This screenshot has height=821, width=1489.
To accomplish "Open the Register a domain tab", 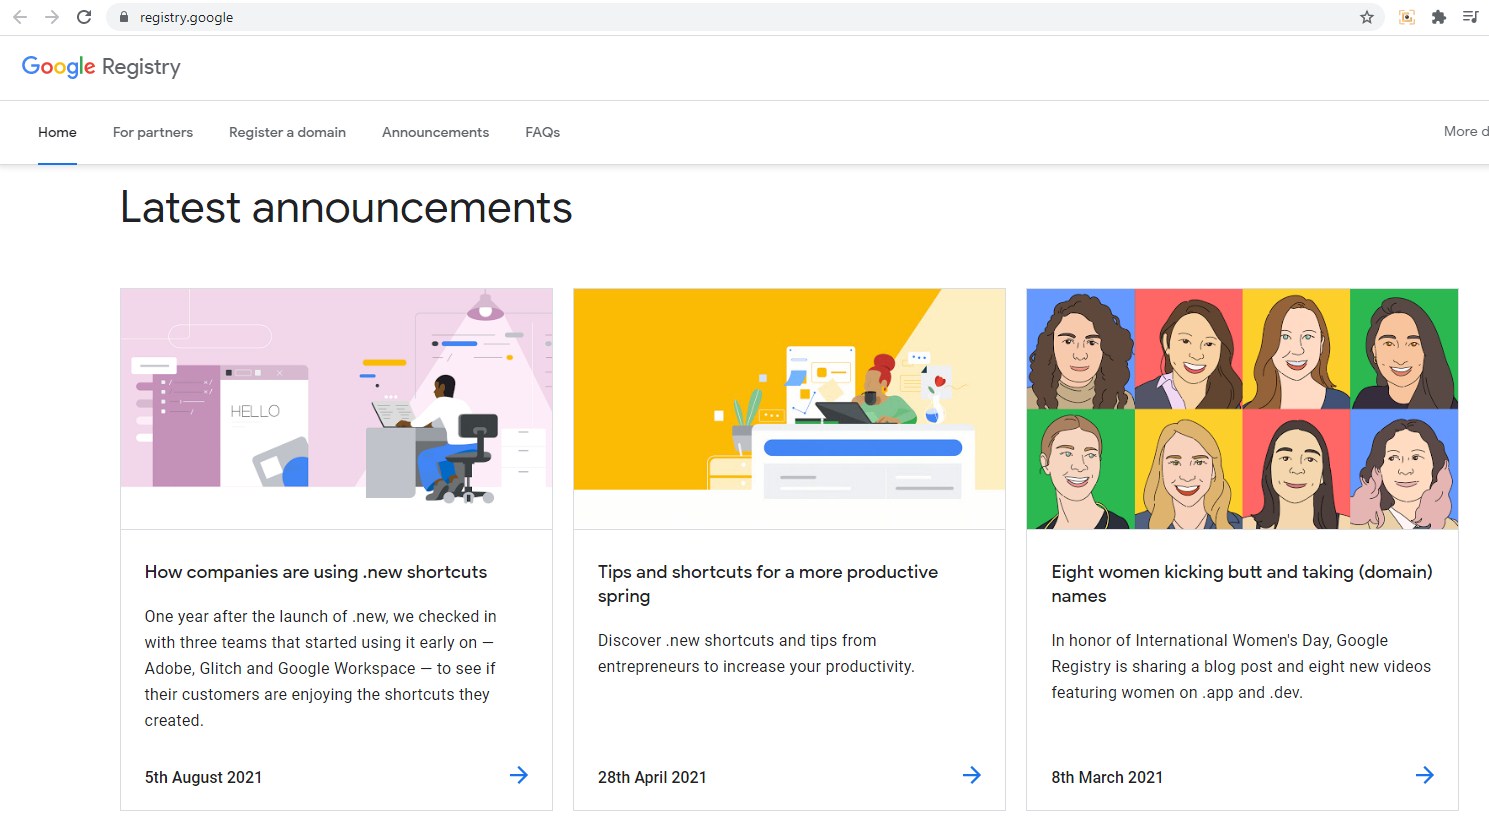I will tap(287, 132).
